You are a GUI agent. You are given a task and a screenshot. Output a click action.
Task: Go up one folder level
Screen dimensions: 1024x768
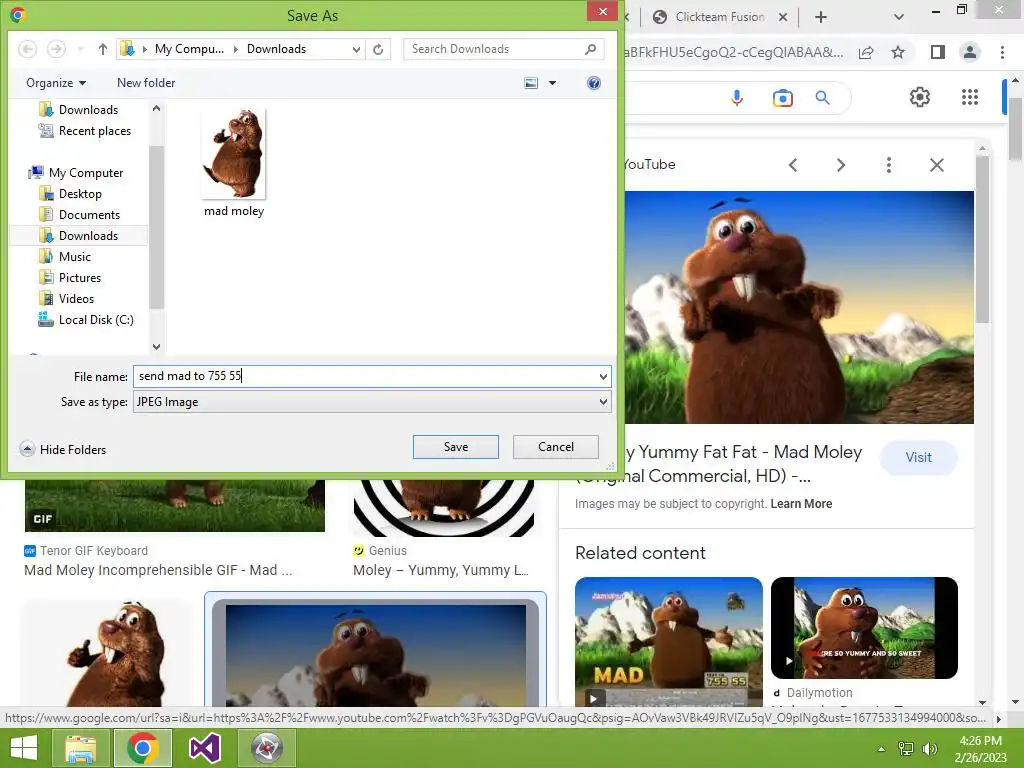(103, 49)
